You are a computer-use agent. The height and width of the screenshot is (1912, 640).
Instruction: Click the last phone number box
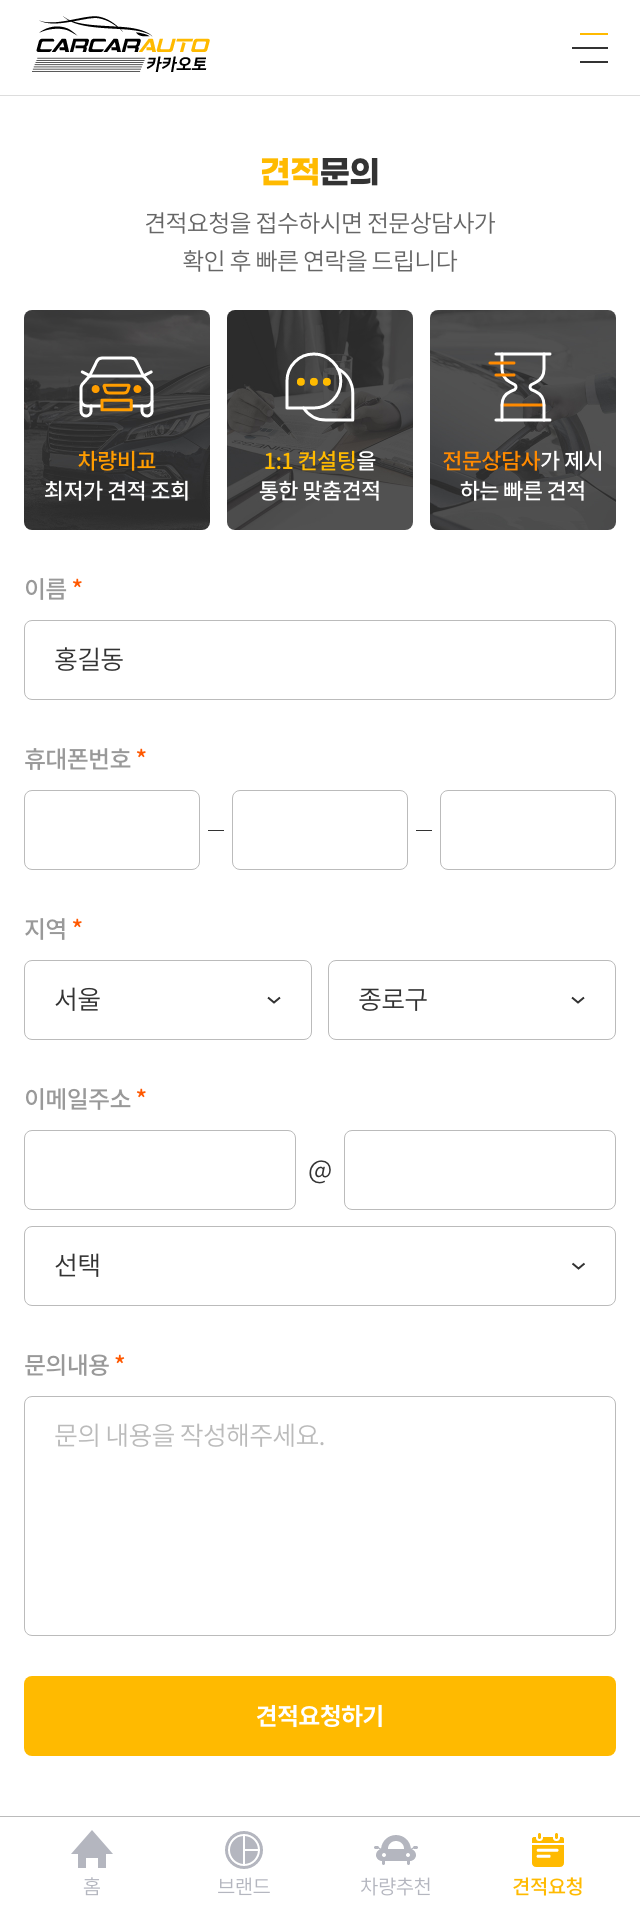click(528, 830)
